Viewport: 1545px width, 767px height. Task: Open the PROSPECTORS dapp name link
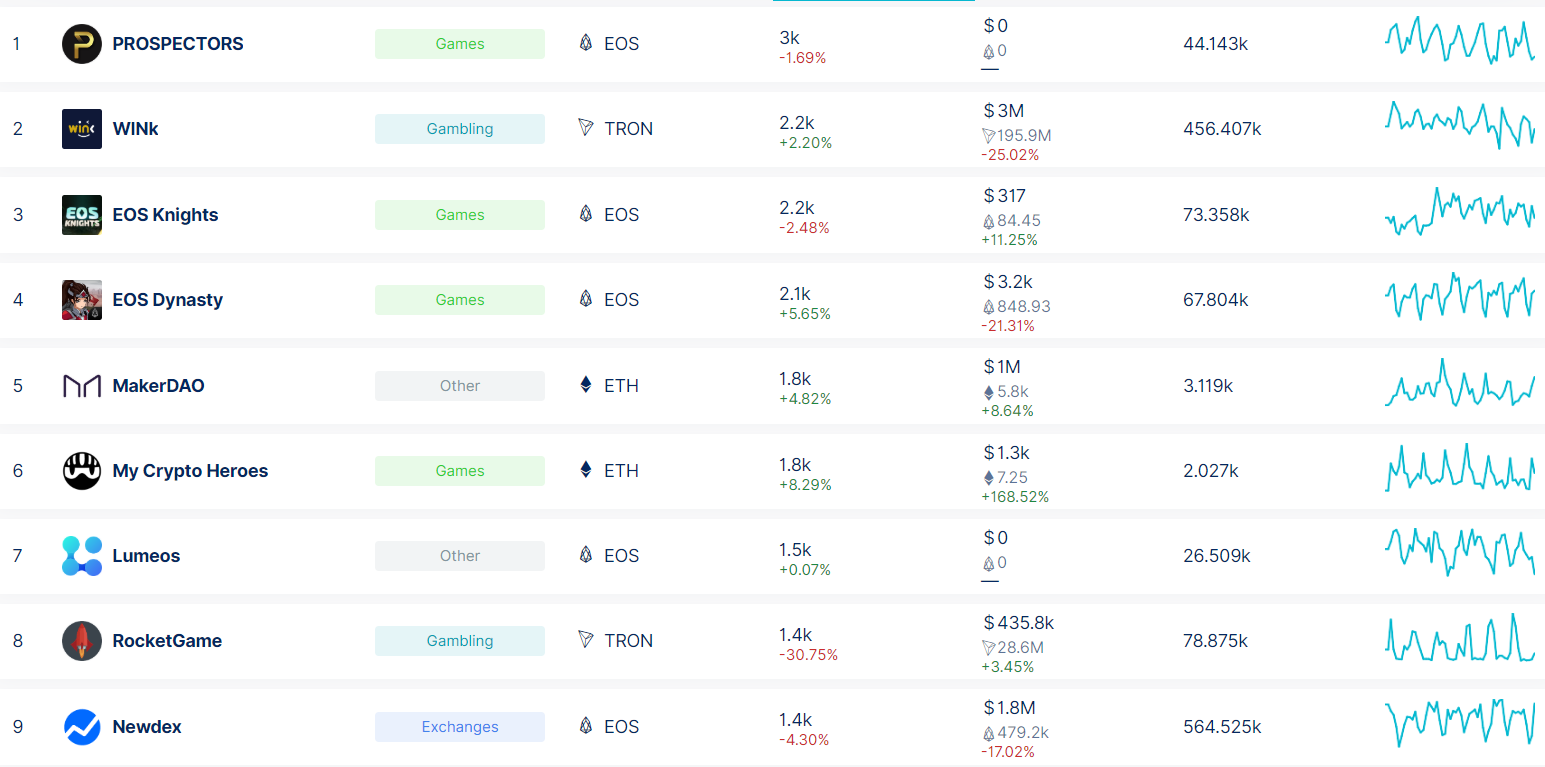177,44
